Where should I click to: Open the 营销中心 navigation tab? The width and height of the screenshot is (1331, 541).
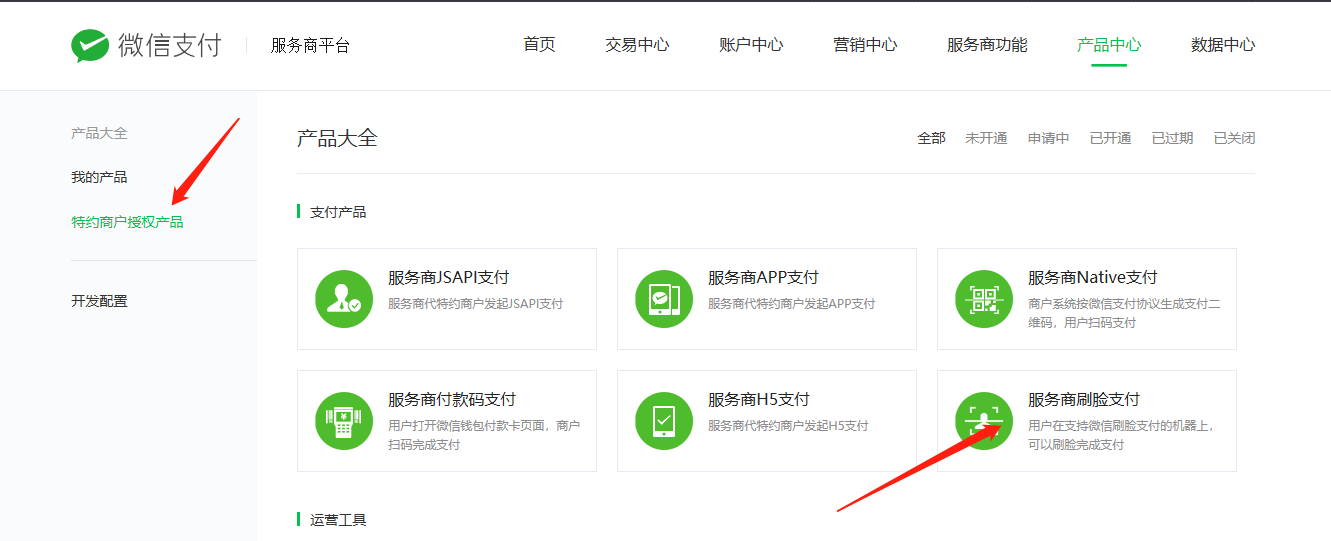coord(865,45)
